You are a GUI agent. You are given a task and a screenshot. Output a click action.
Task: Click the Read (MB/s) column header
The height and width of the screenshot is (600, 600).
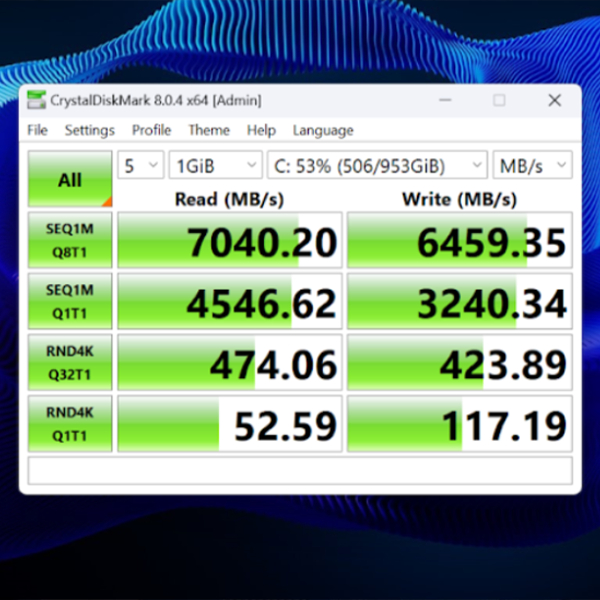229,199
